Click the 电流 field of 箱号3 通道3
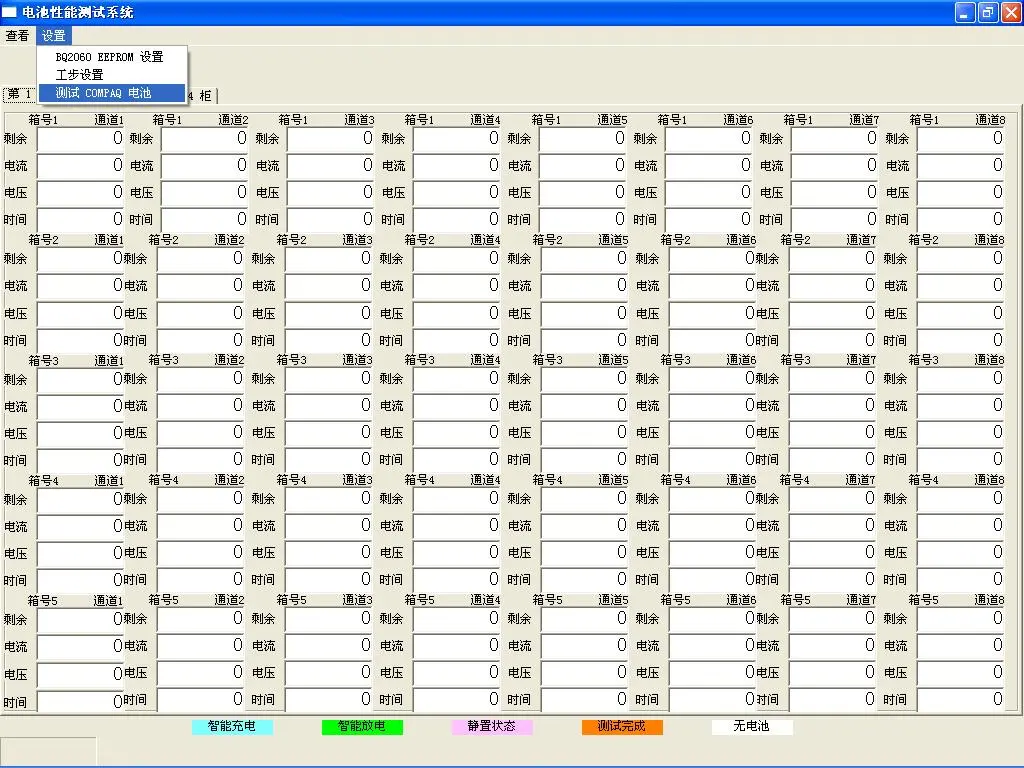Image resolution: width=1024 pixels, height=768 pixels. point(328,406)
